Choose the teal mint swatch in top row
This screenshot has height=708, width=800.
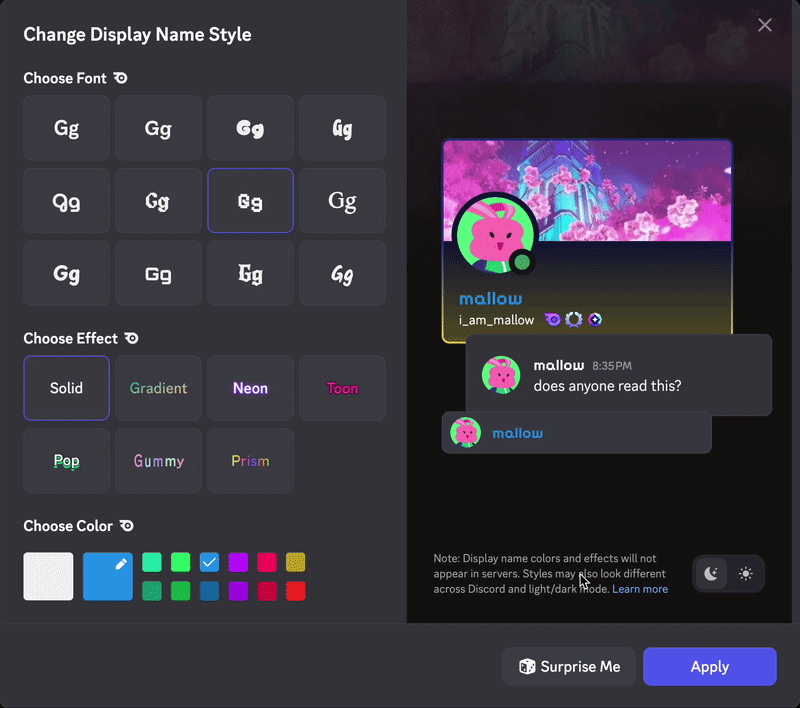(x=152, y=562)
